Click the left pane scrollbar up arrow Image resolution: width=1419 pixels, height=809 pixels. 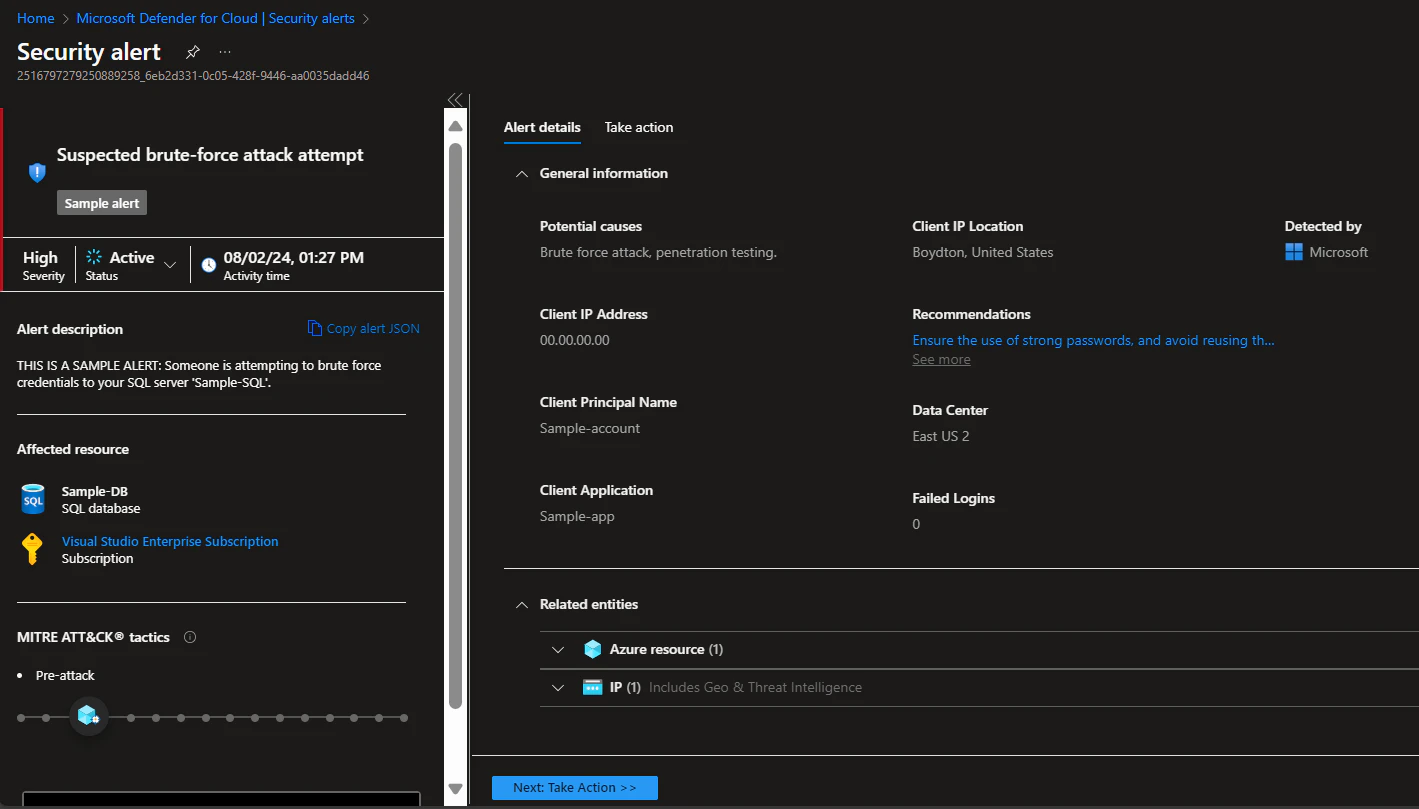455,126
